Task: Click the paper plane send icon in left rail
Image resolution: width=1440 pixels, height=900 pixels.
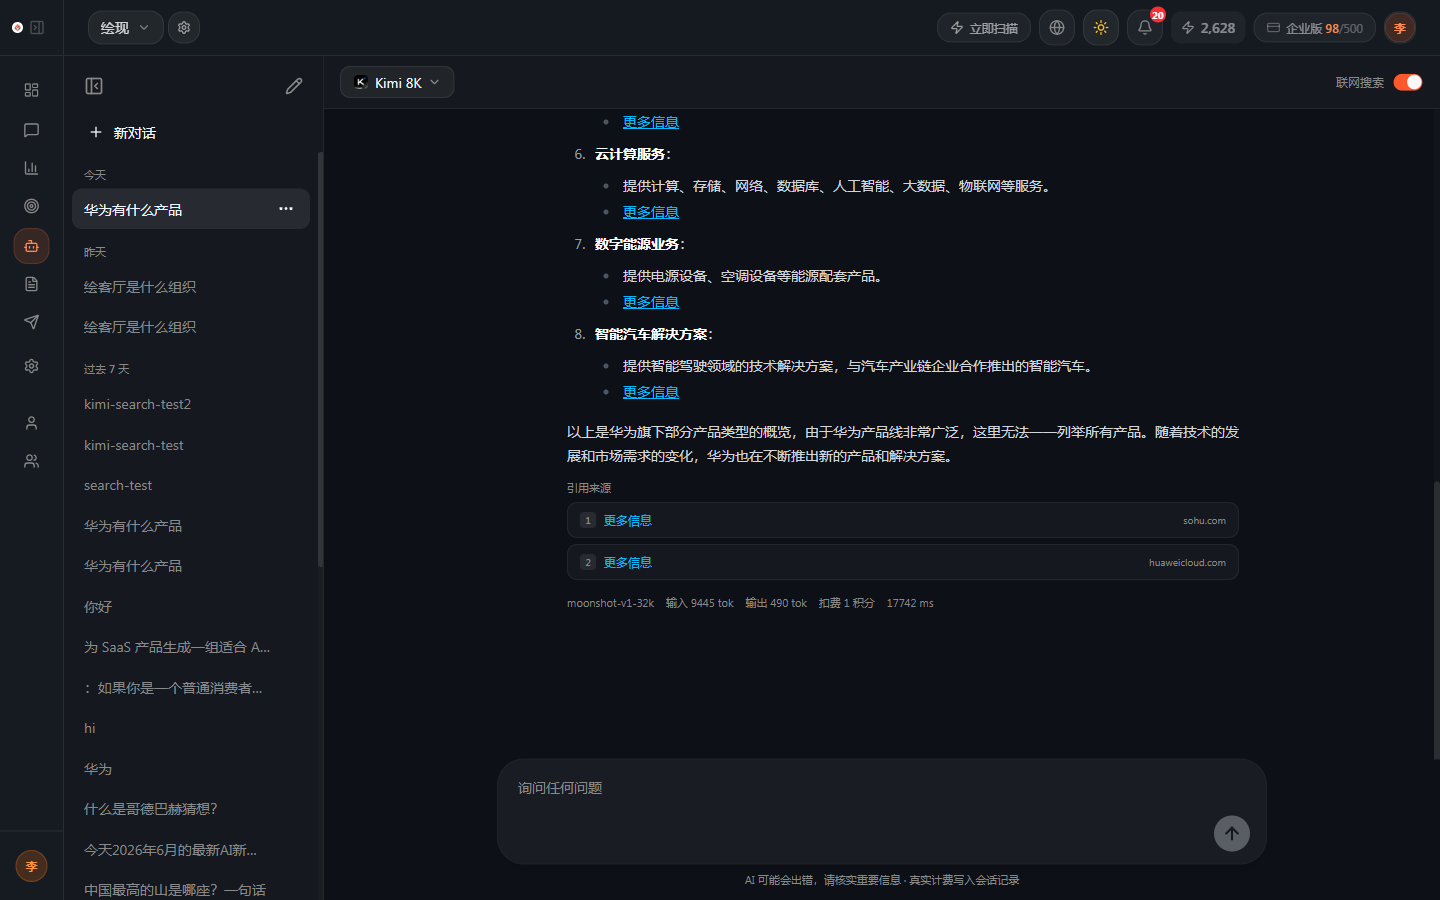Action: pyautogui.click(x=31, y=322)
